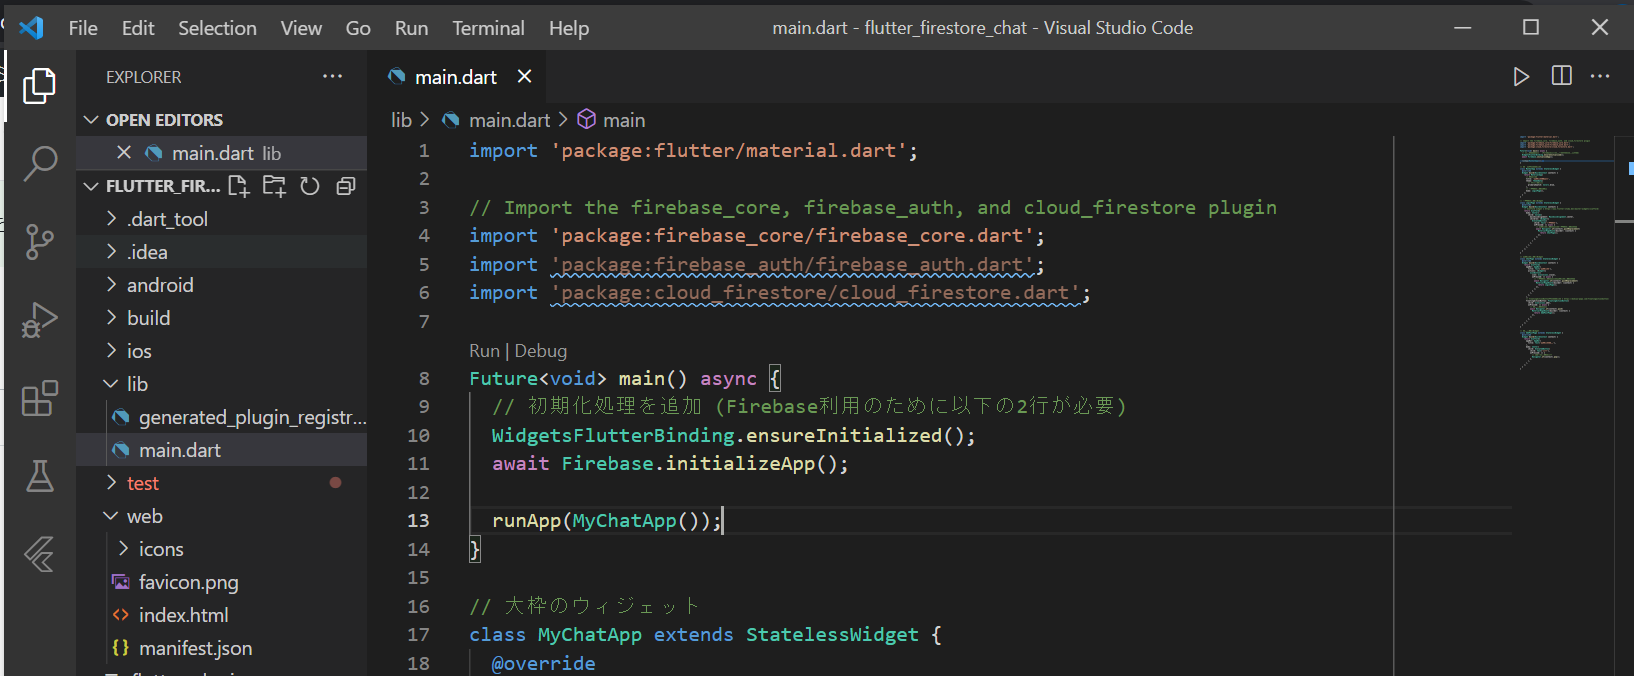
Task: Click line number 13 in gutter
Action: (418, 520)
